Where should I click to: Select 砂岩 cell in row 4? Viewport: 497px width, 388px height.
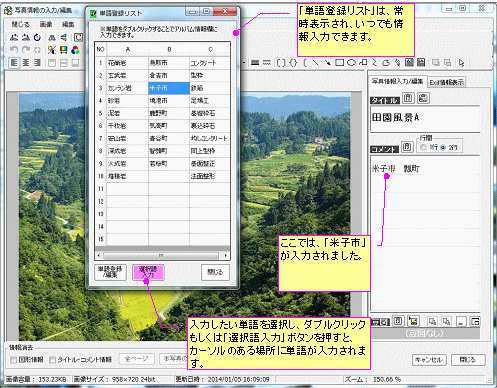point(127,101)
